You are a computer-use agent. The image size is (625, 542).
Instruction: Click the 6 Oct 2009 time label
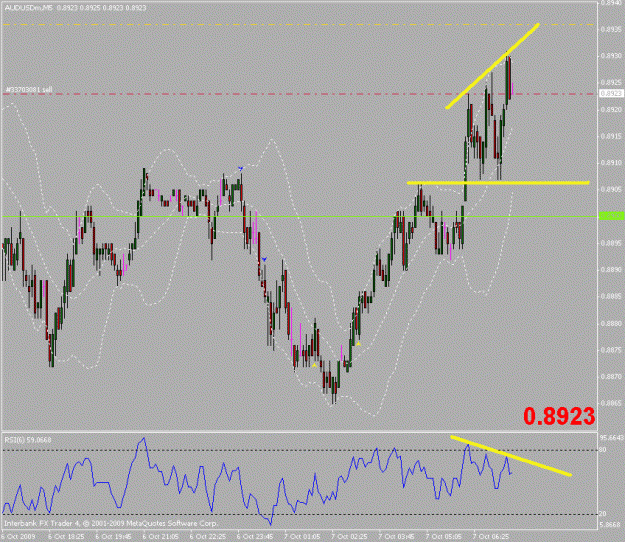point(19,536)
